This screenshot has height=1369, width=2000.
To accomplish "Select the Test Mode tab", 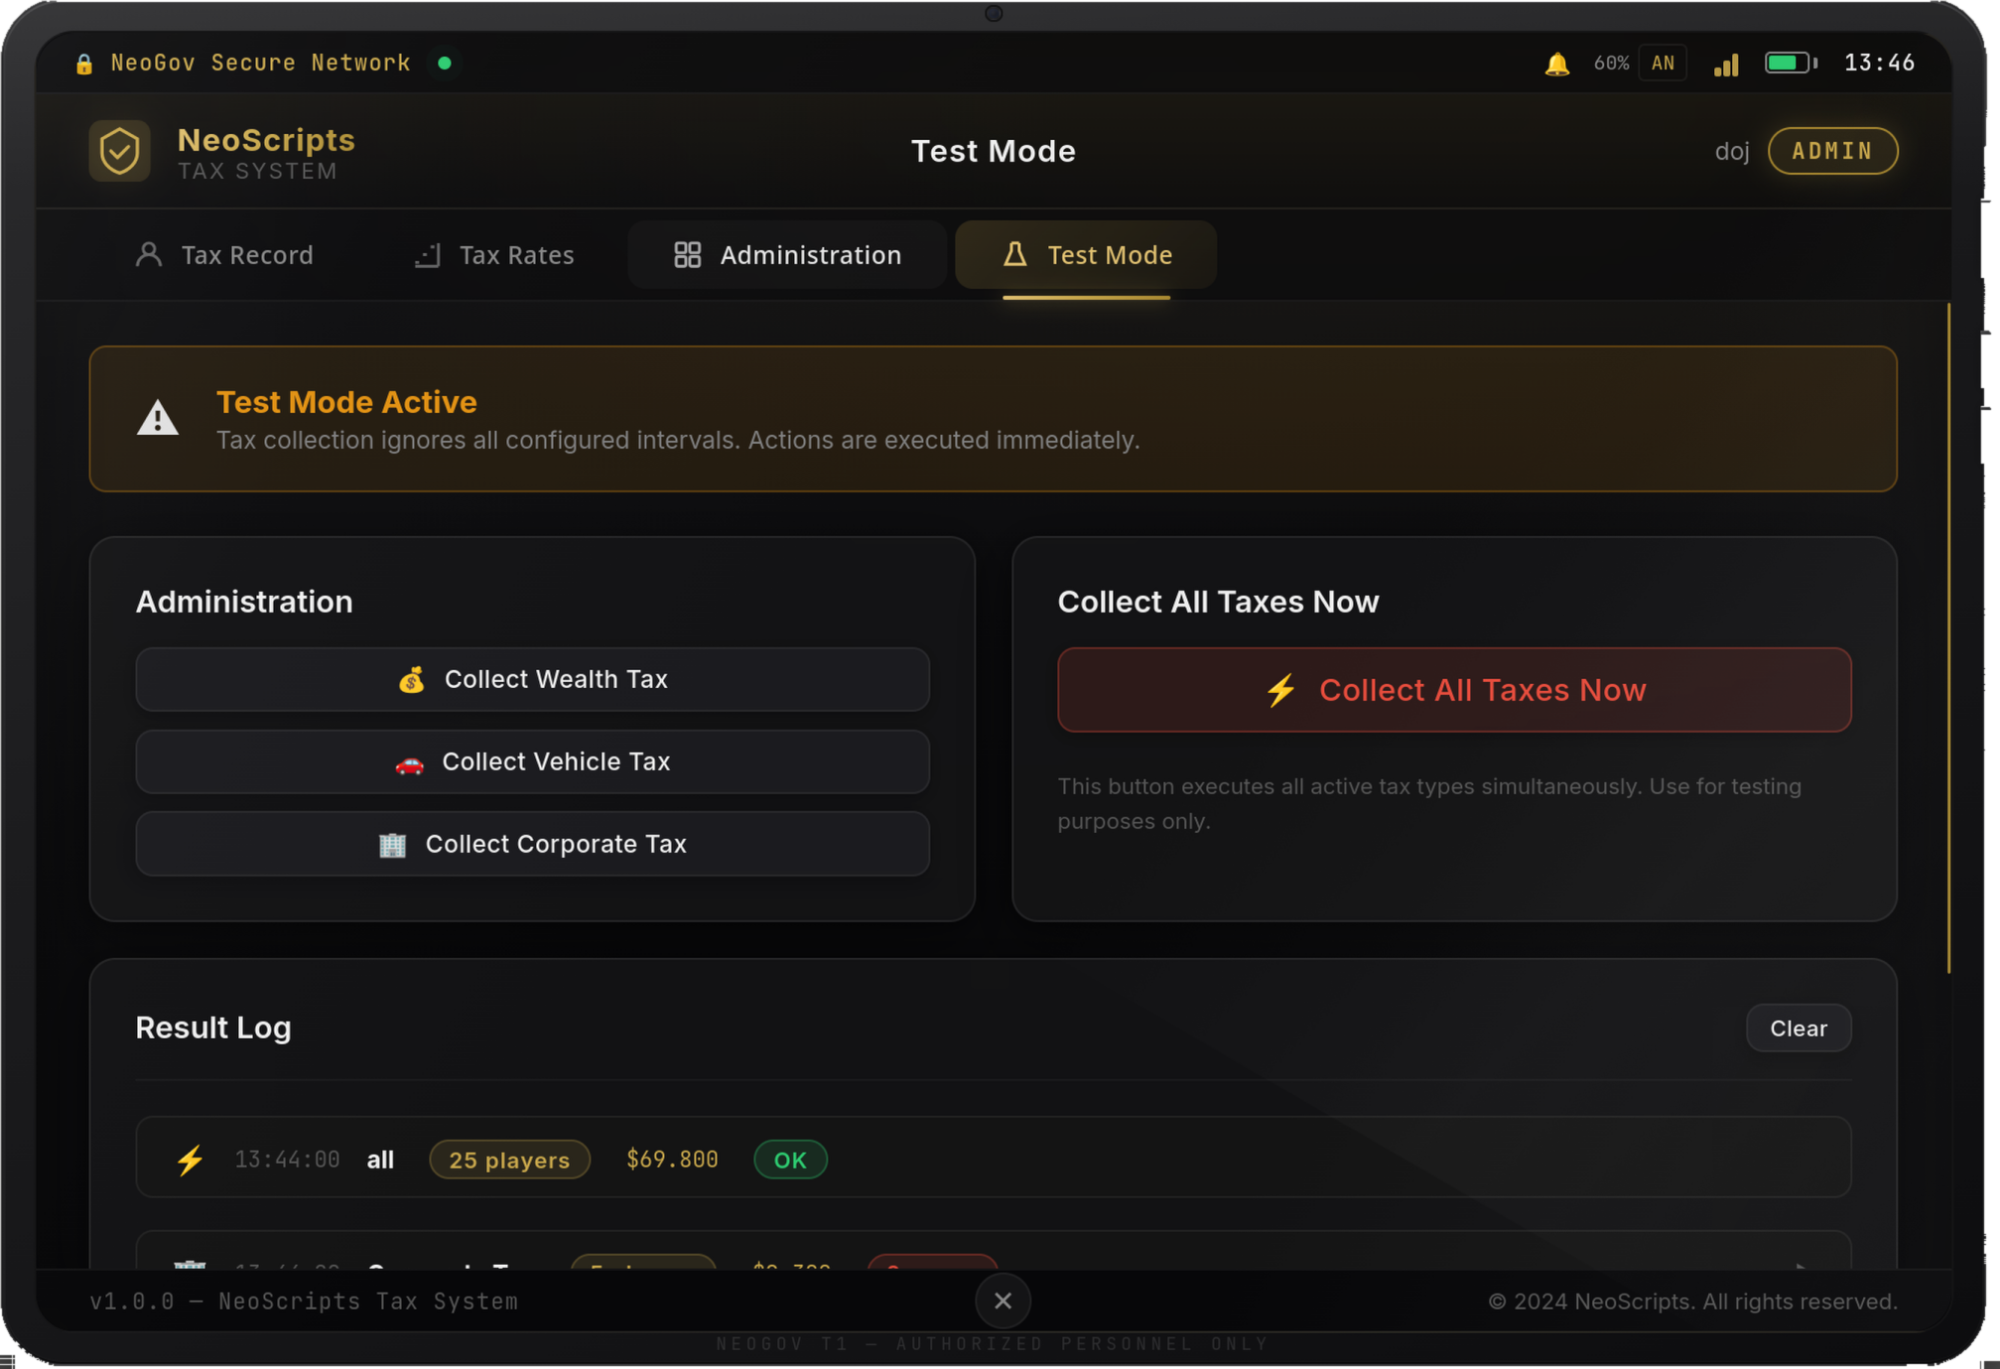I will point(1086,255).
